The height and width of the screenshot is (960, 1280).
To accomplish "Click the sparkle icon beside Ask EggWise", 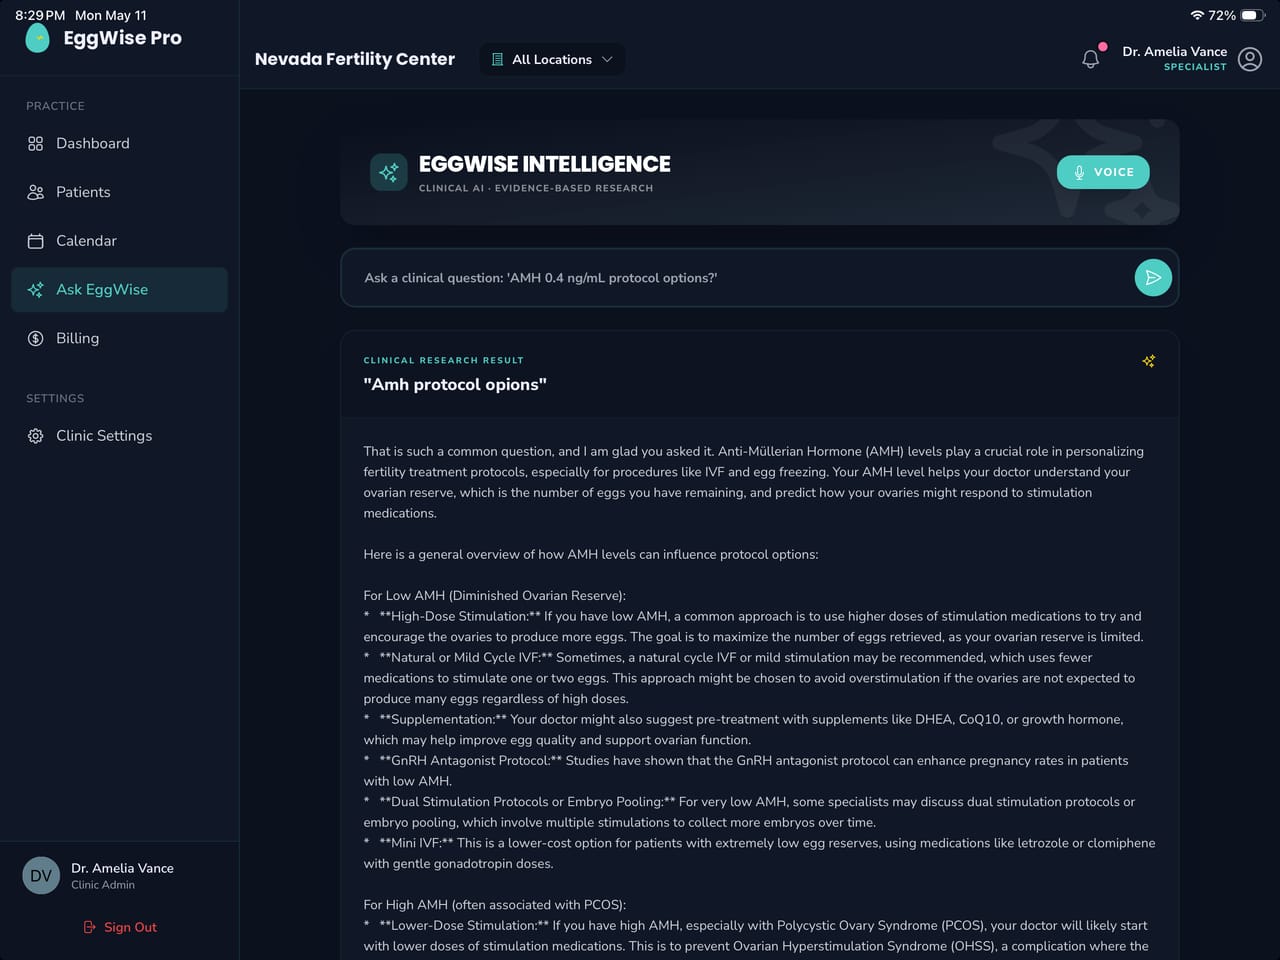I will [36, 290].
